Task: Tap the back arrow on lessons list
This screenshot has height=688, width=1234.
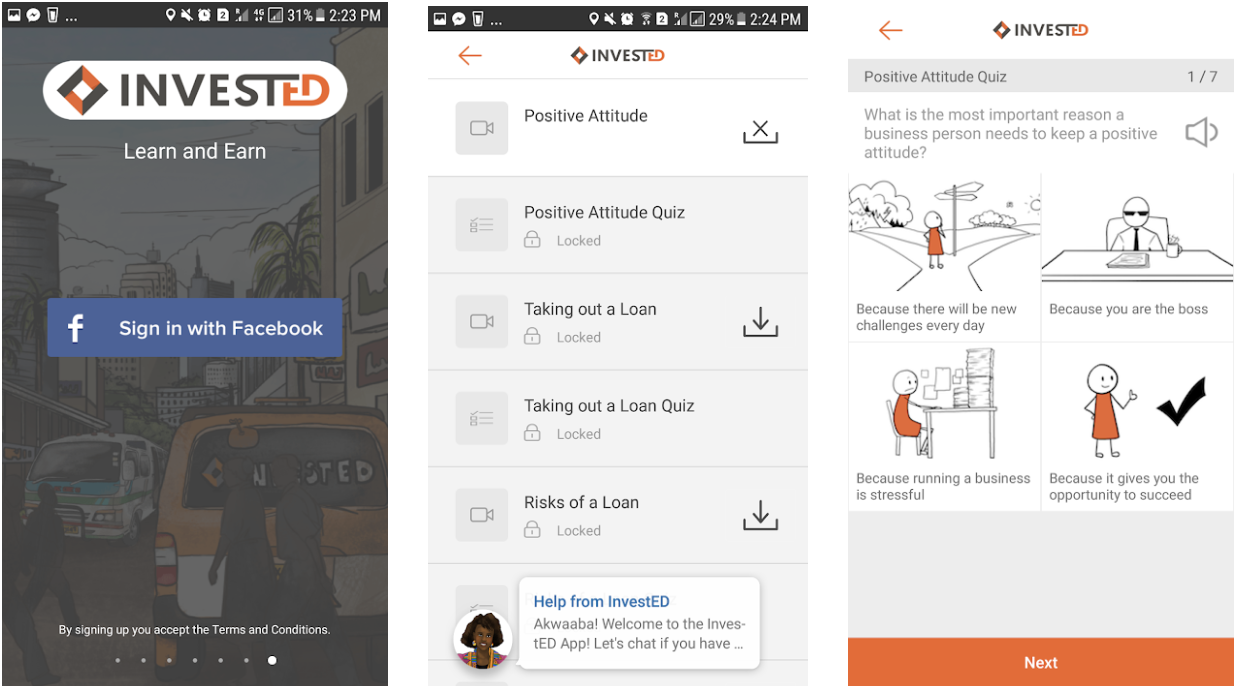Action: [470, 56]
